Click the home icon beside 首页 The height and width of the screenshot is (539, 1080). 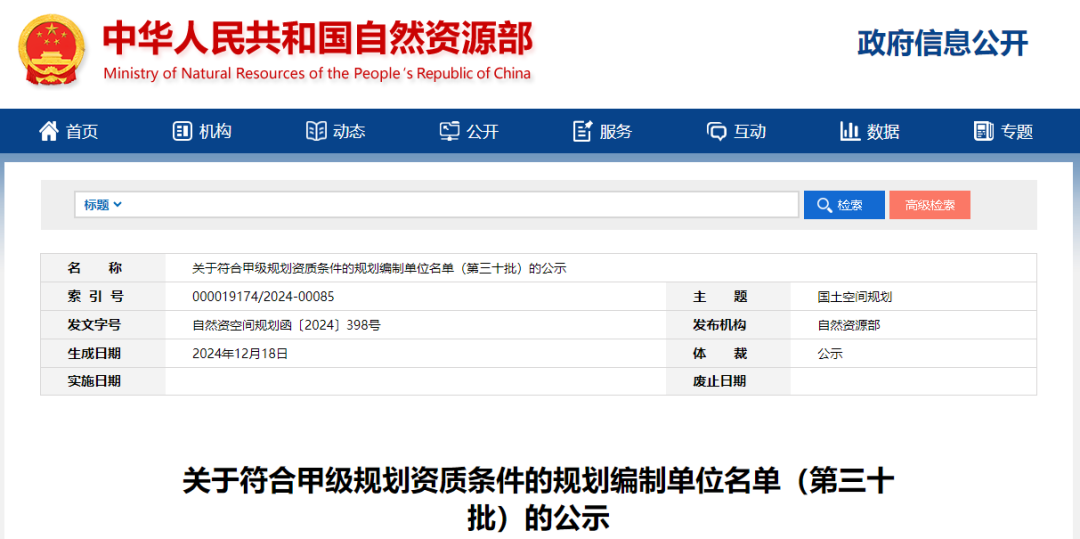[48, 131]
